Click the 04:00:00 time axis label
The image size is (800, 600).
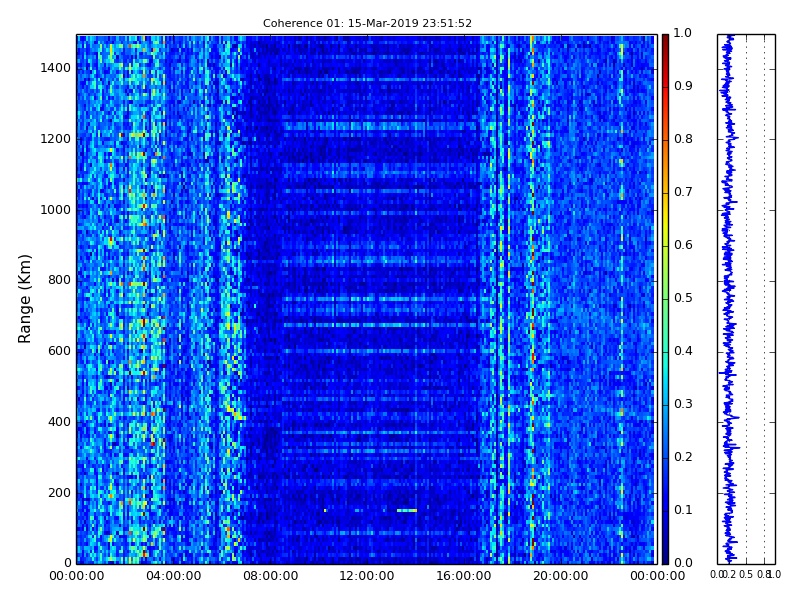173,577
